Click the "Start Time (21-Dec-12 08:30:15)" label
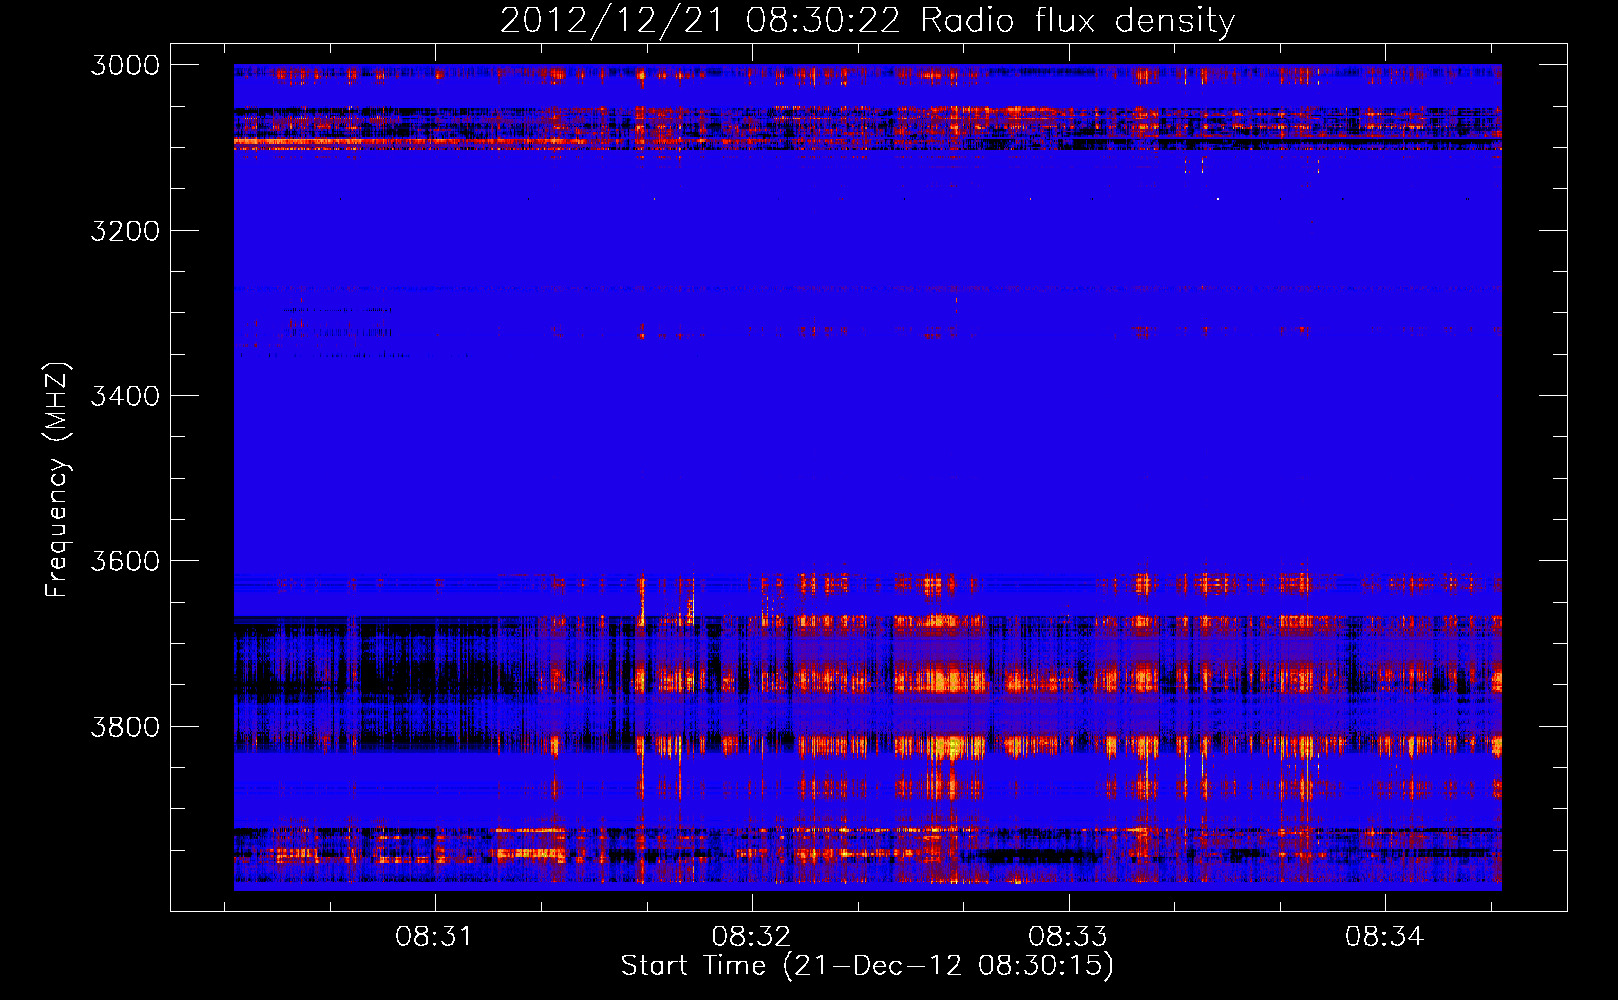1618x1000 pixels. (x=867, y=966)
